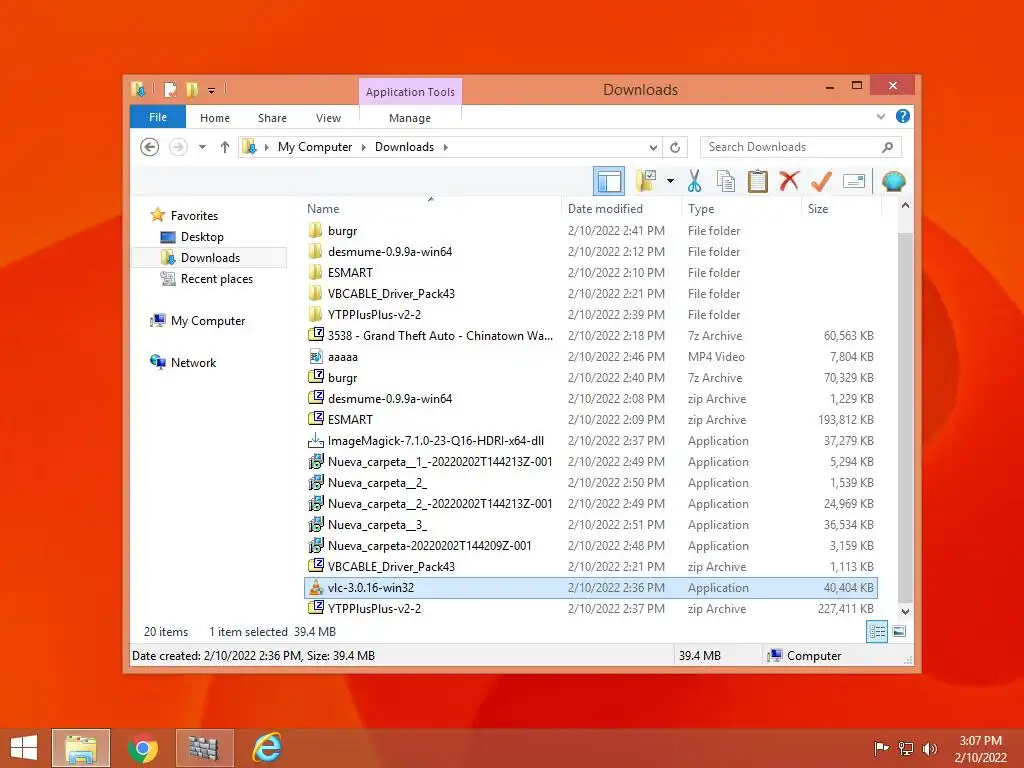Switch to the Home ribbon tab

pyautogui.click(x=215, y=118)
